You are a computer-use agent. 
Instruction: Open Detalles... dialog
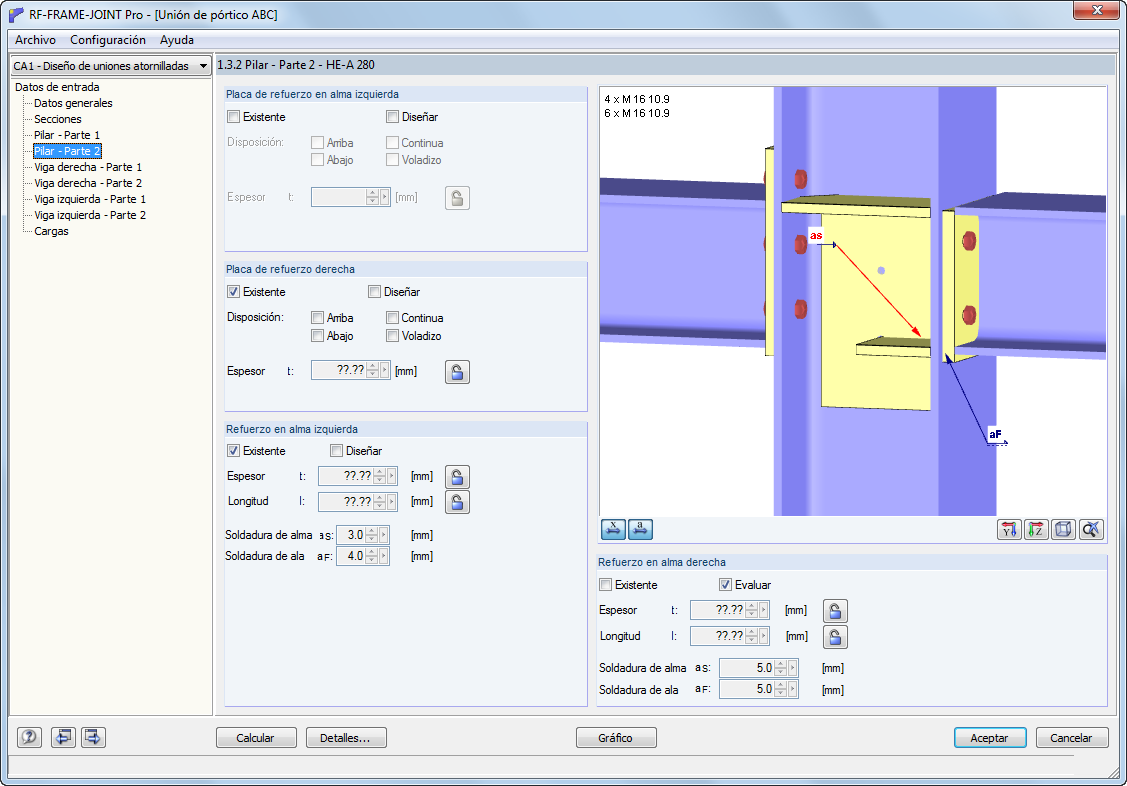pyautogui.click(x=346, y=738)
